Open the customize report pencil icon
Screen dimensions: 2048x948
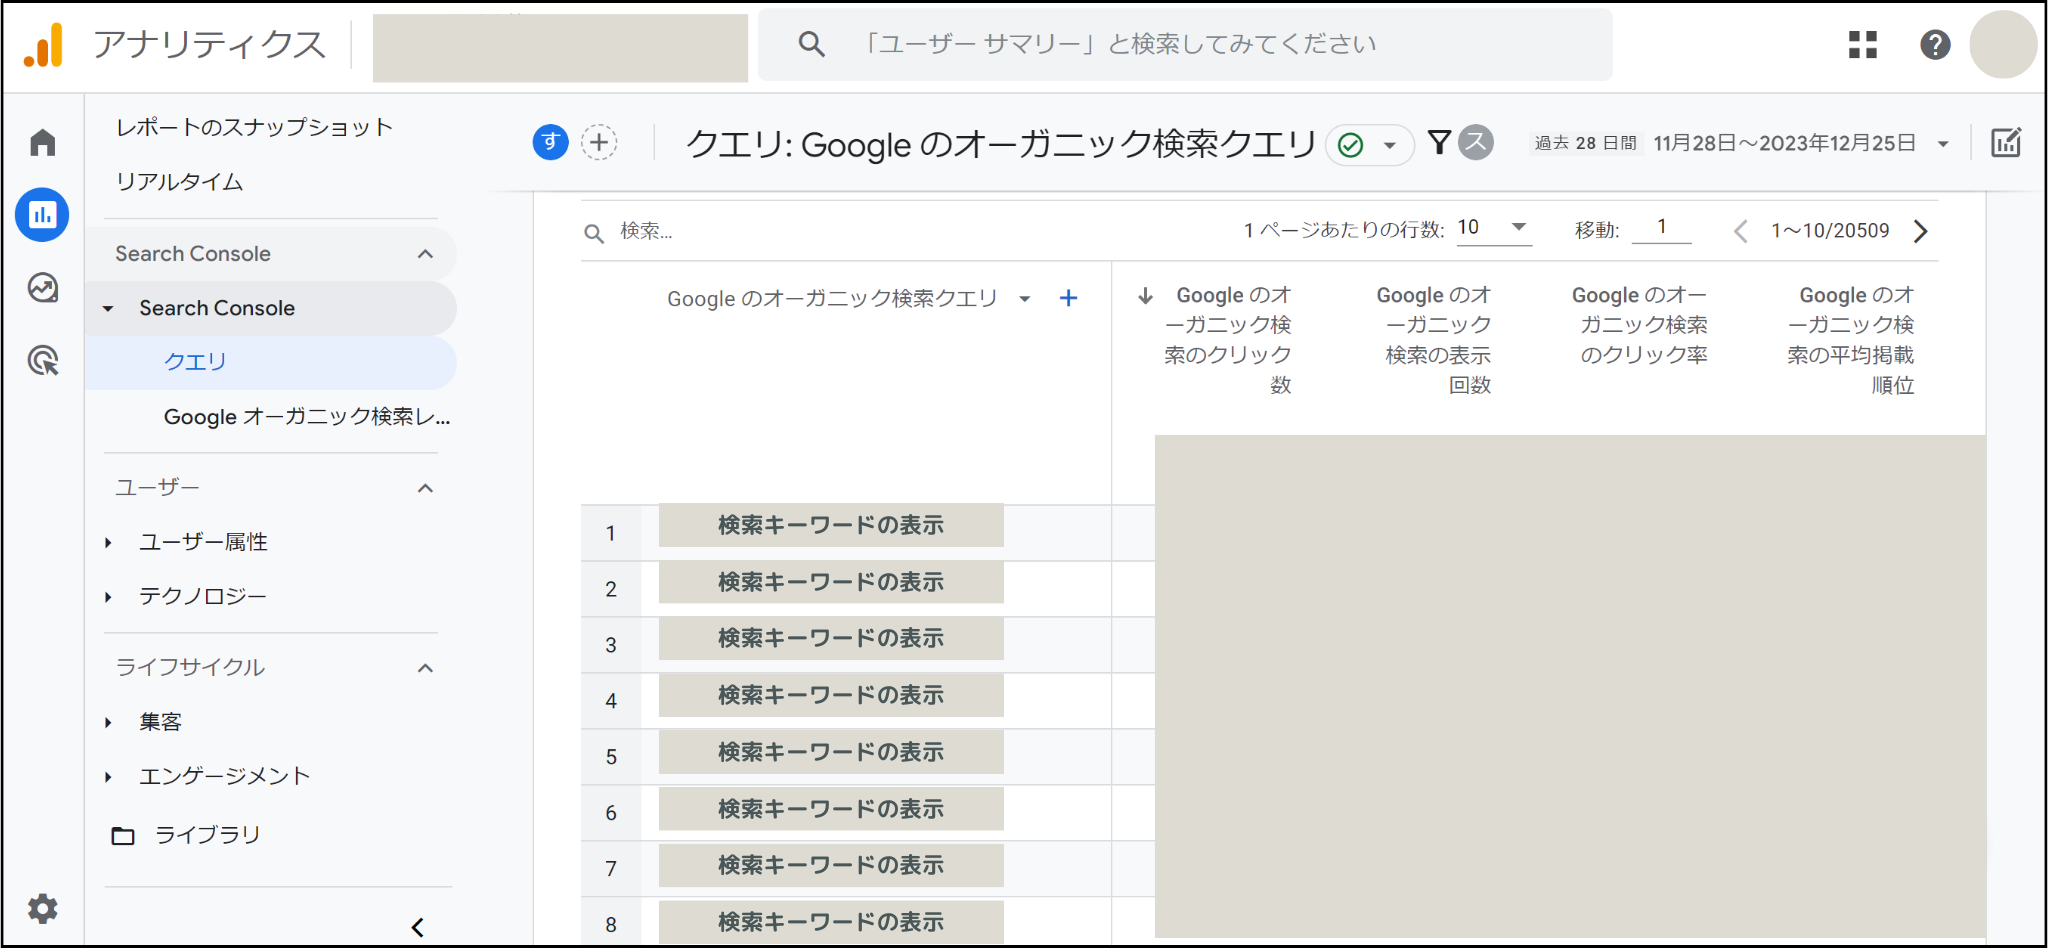pyautogui.click(x=2006, y=143)
